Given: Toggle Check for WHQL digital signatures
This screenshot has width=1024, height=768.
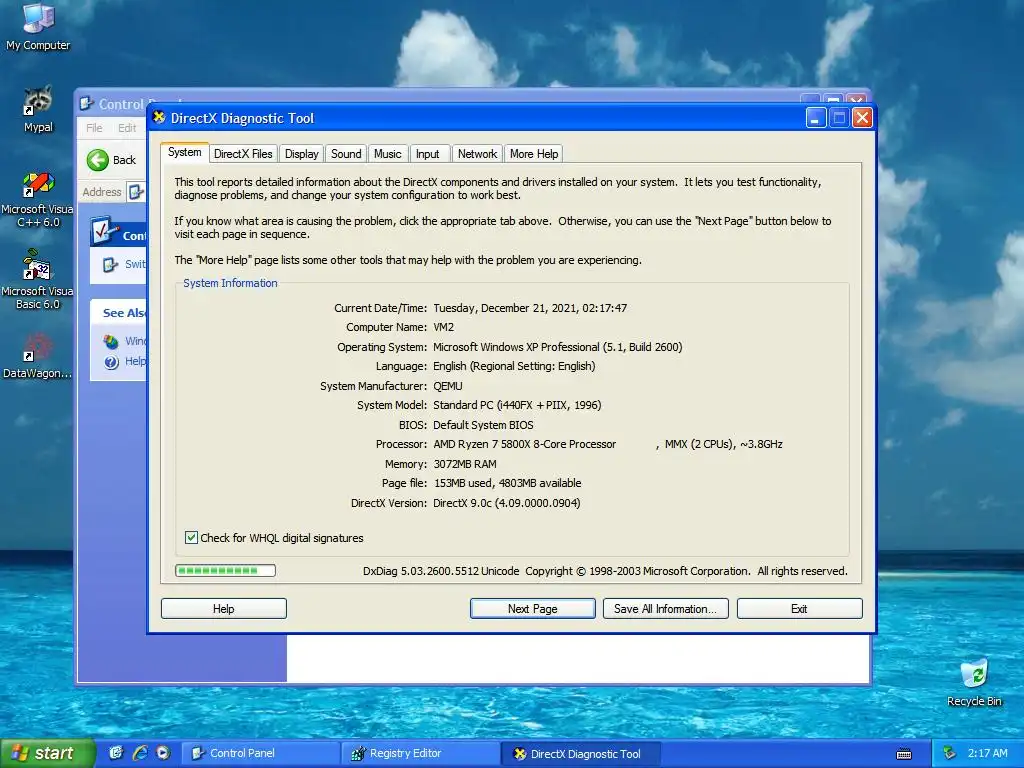Looking at the screenshot, I should (x=191, y=537).
